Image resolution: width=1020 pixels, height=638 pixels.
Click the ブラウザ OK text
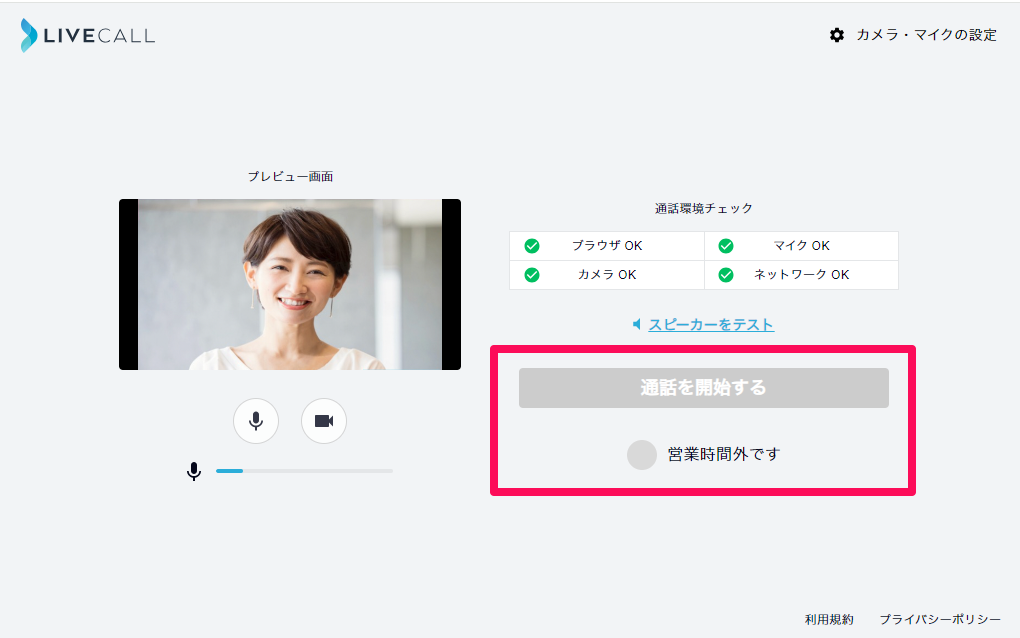(607, 246)
